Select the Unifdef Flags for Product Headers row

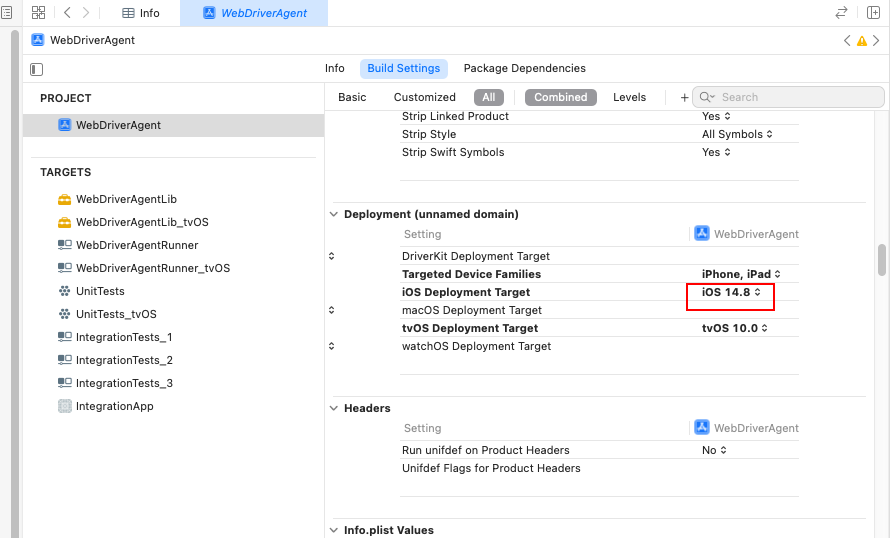(599, 468)
